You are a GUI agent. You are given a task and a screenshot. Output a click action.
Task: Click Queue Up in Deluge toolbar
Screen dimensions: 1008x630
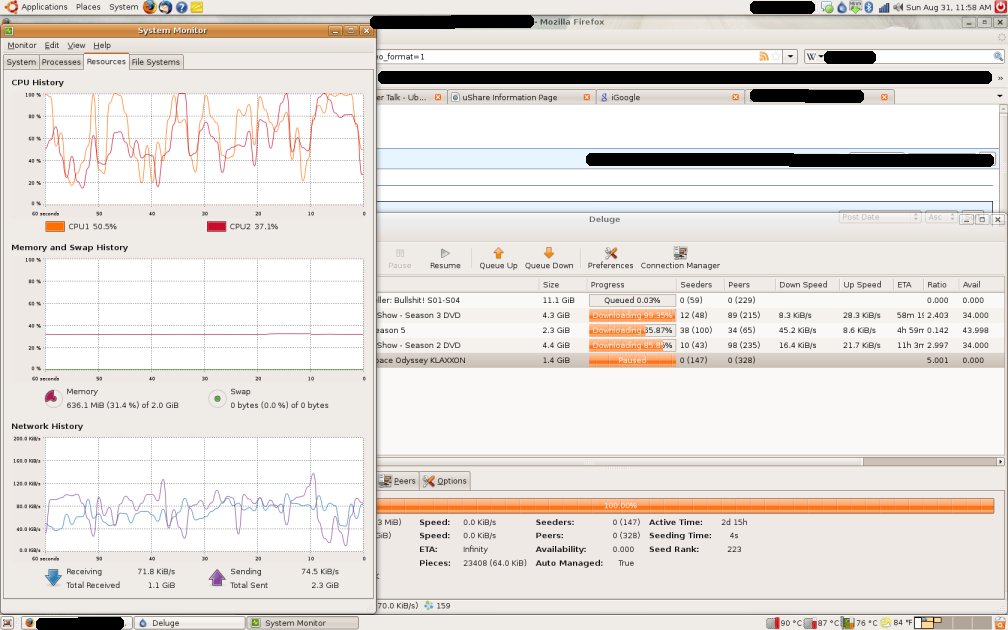(x=498, y=258)
